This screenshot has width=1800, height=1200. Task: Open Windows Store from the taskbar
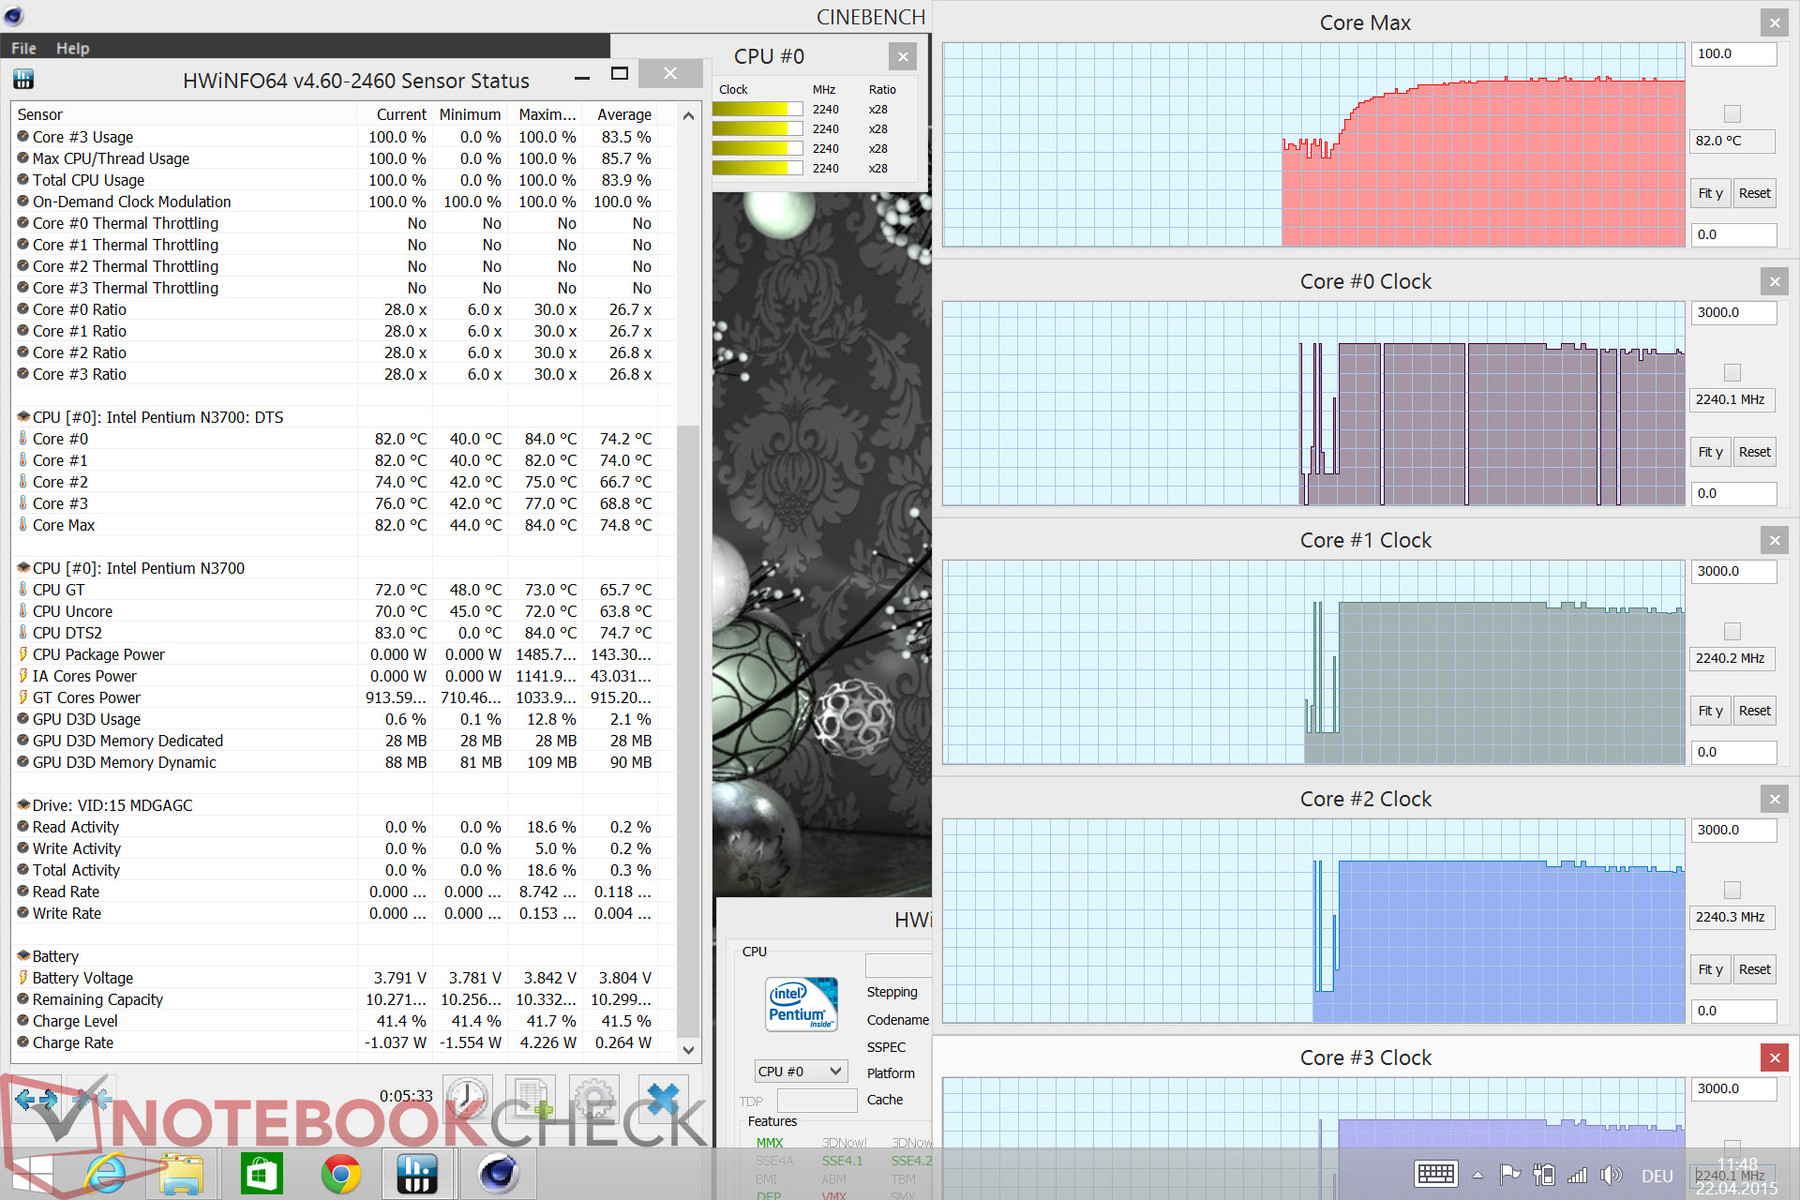261,1174
